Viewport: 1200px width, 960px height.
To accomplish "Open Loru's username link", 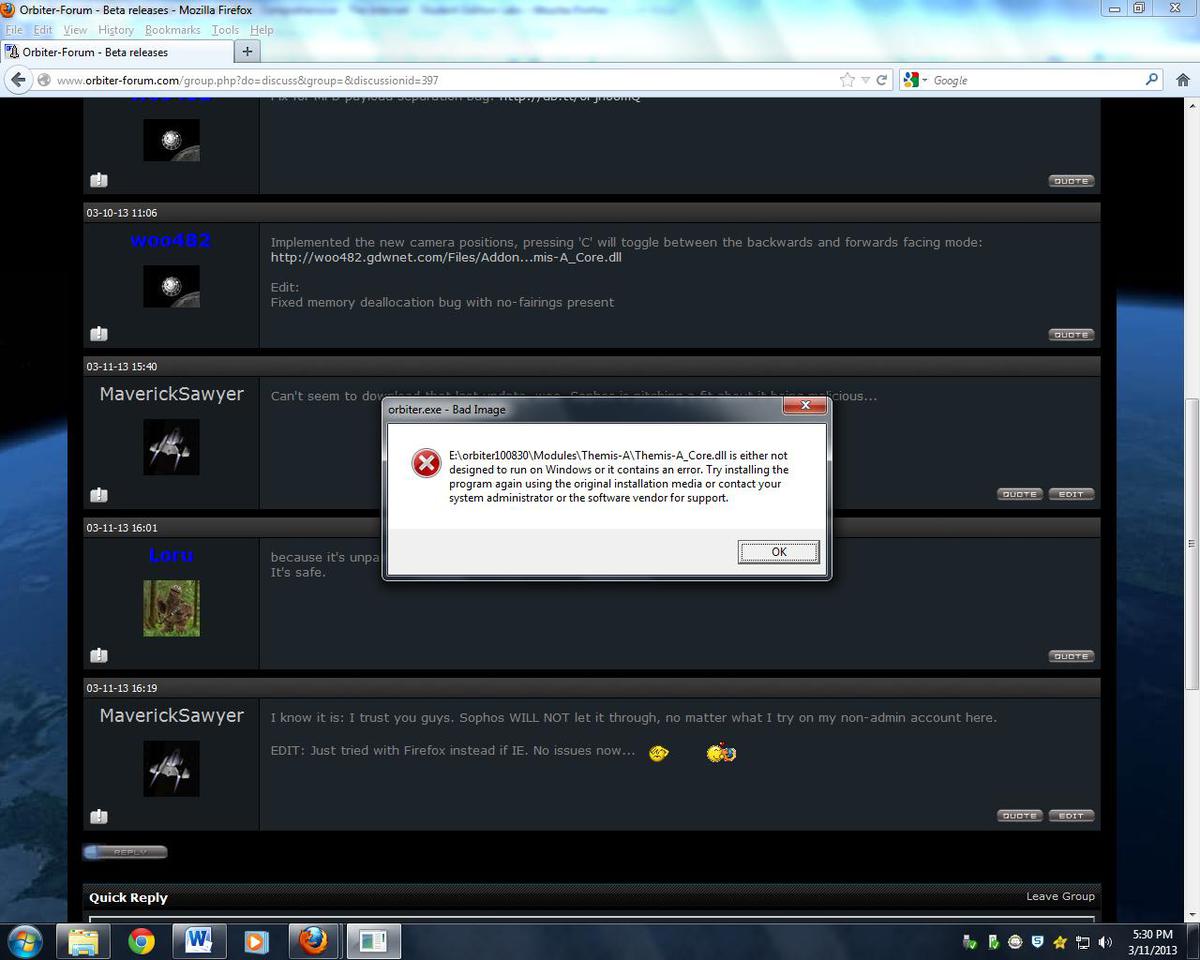I will (x=170, y=555).
